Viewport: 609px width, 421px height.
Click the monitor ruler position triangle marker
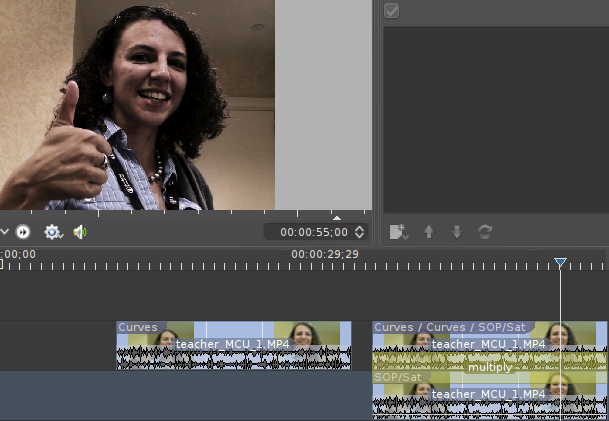337,218
